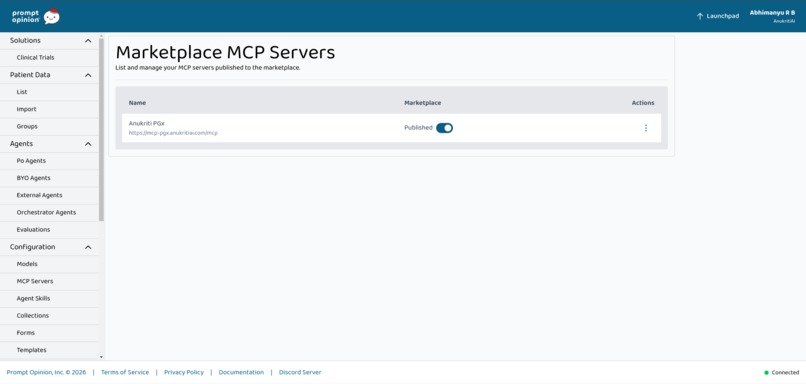The width and height of the screenshot is (806, 384).
Task: Click the Marketplace column header
Action: [423, 103]
